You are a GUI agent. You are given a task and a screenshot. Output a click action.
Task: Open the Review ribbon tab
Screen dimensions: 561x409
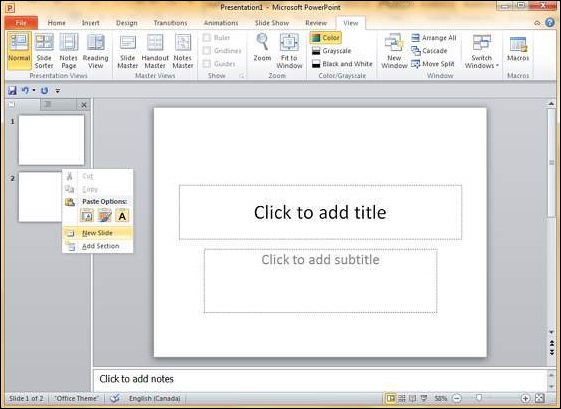click(x=316, y=23)
